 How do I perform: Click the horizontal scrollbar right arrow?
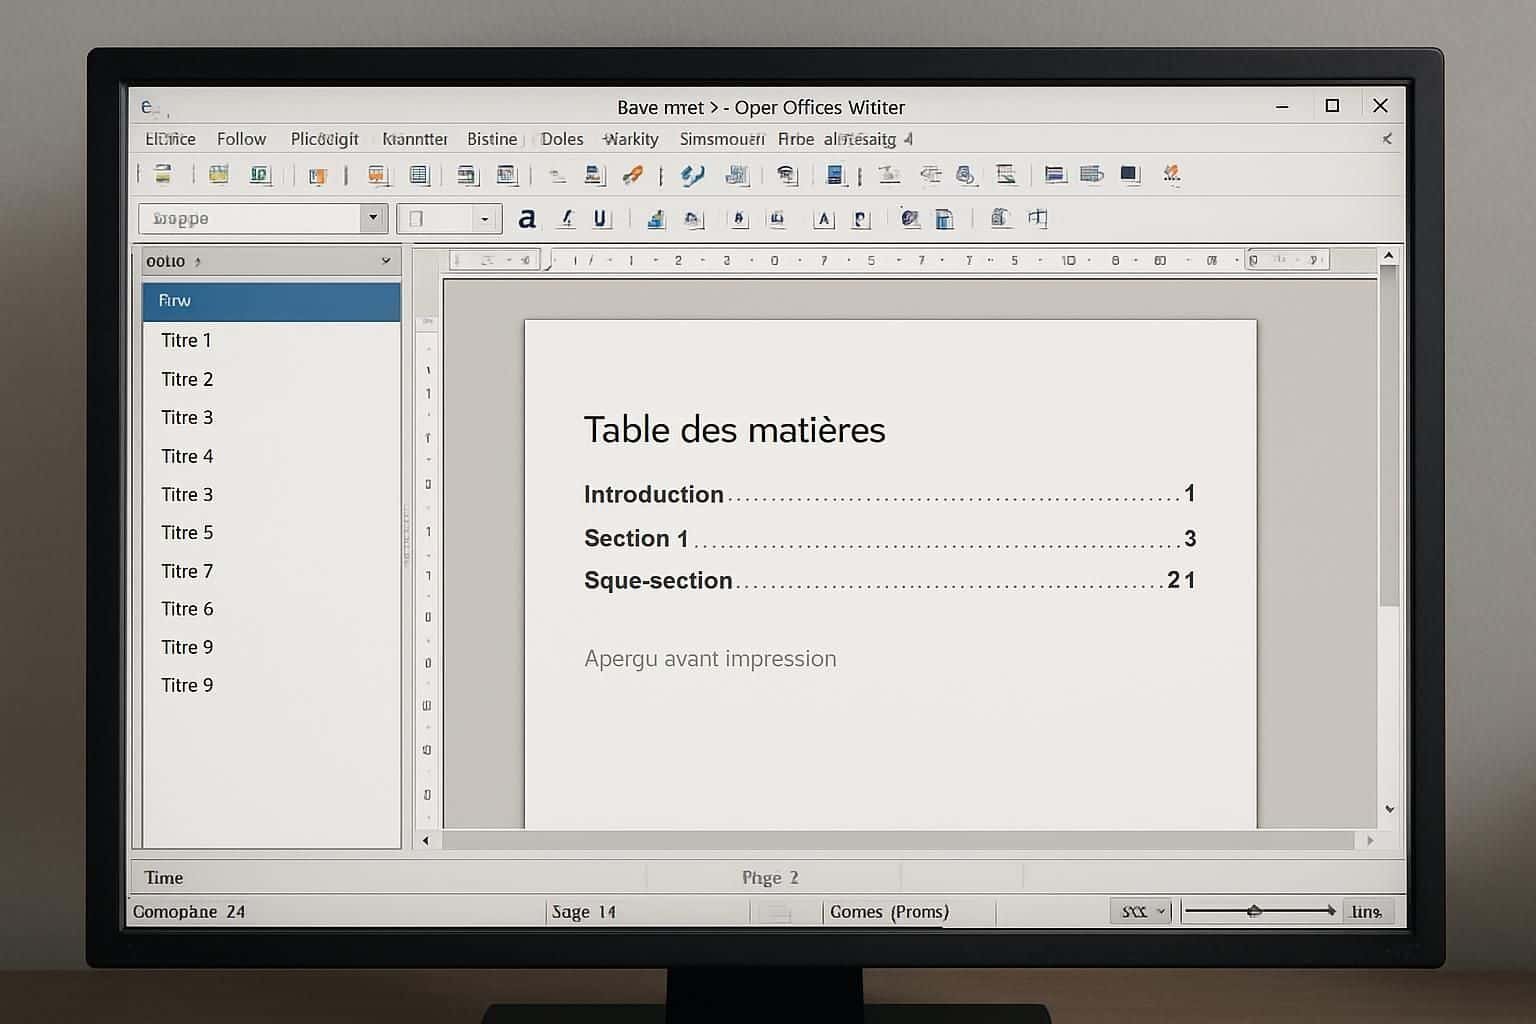point(1370,840)
